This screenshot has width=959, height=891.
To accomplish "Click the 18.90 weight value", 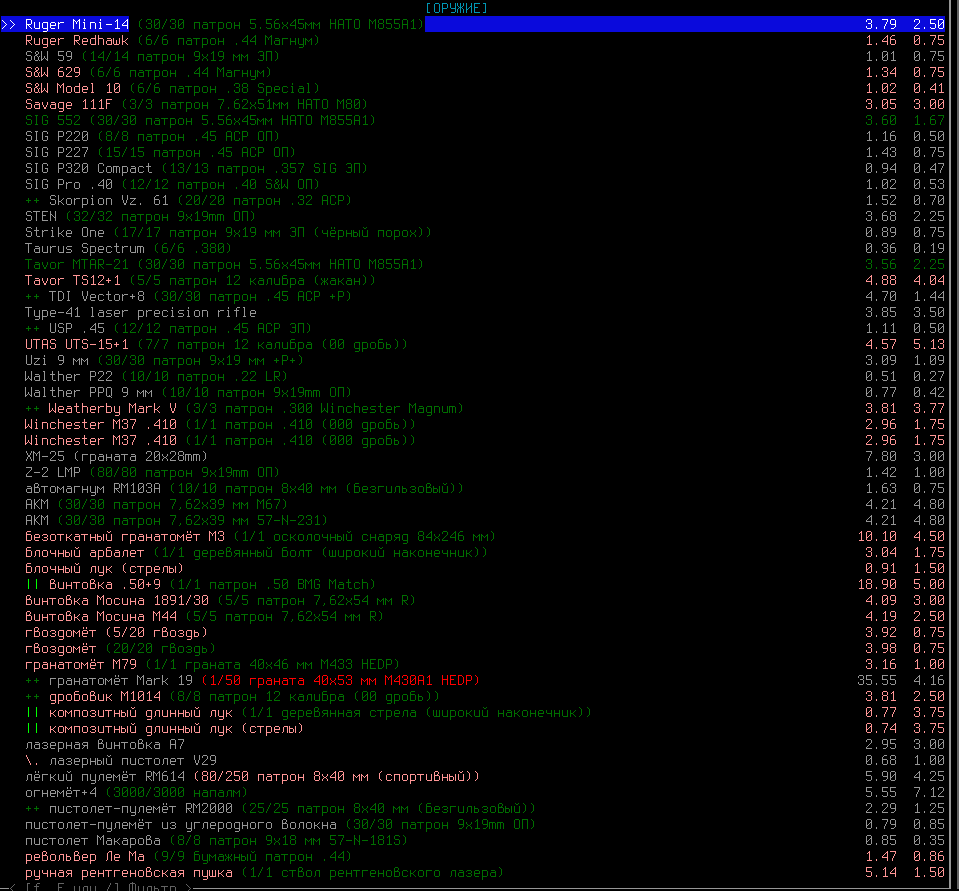I will click(877, 585).
